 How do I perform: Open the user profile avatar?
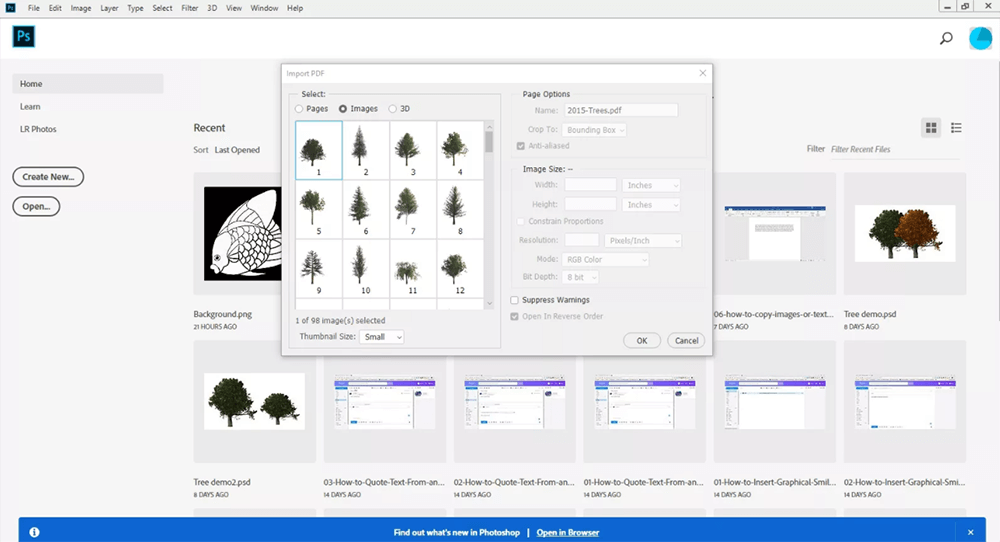(980, 38)
